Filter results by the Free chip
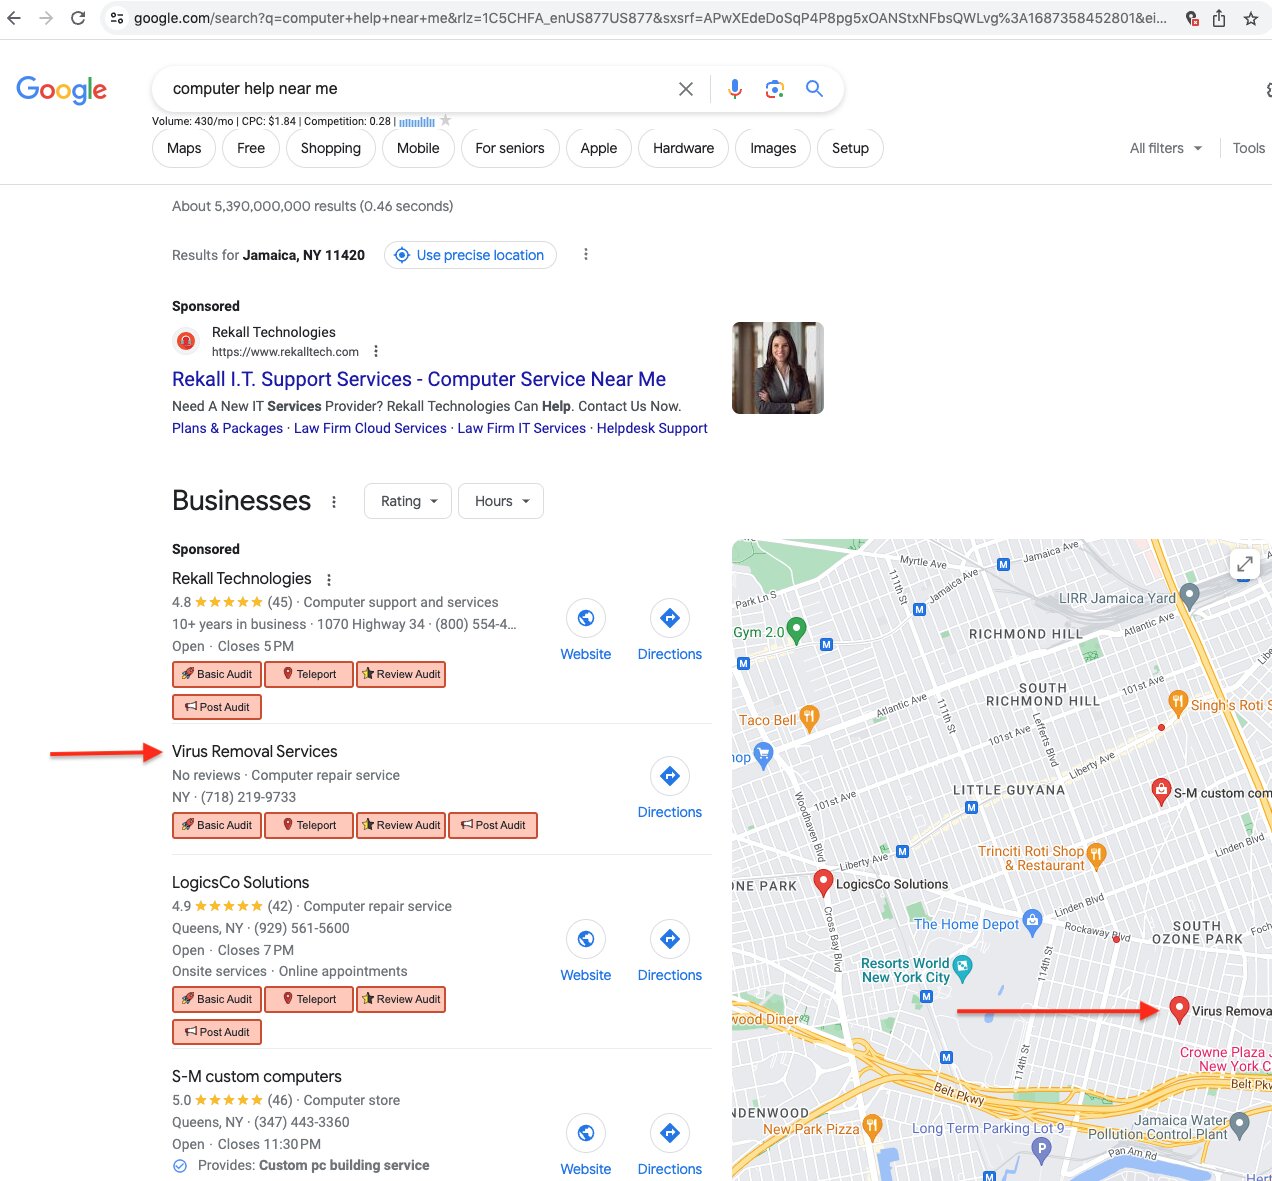Screen dimensions: 1272x1181 tap(251, 148)
